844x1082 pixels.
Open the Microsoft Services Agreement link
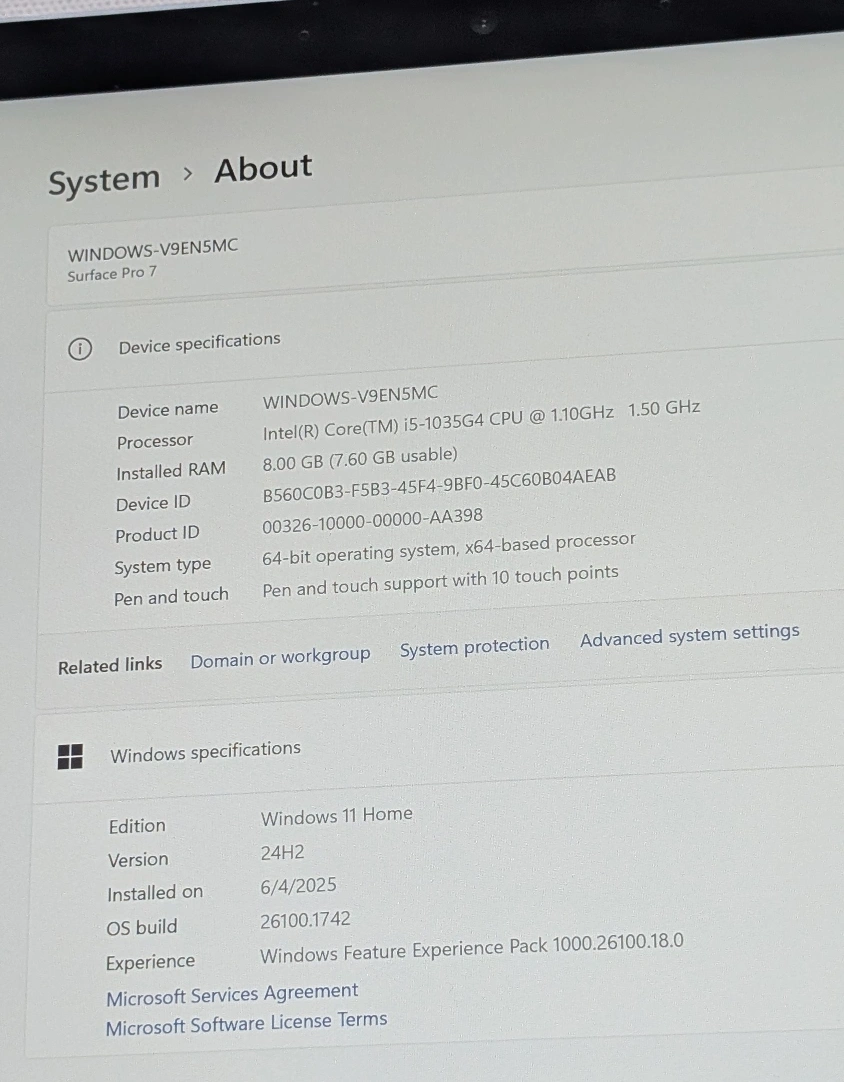(232, 994)
